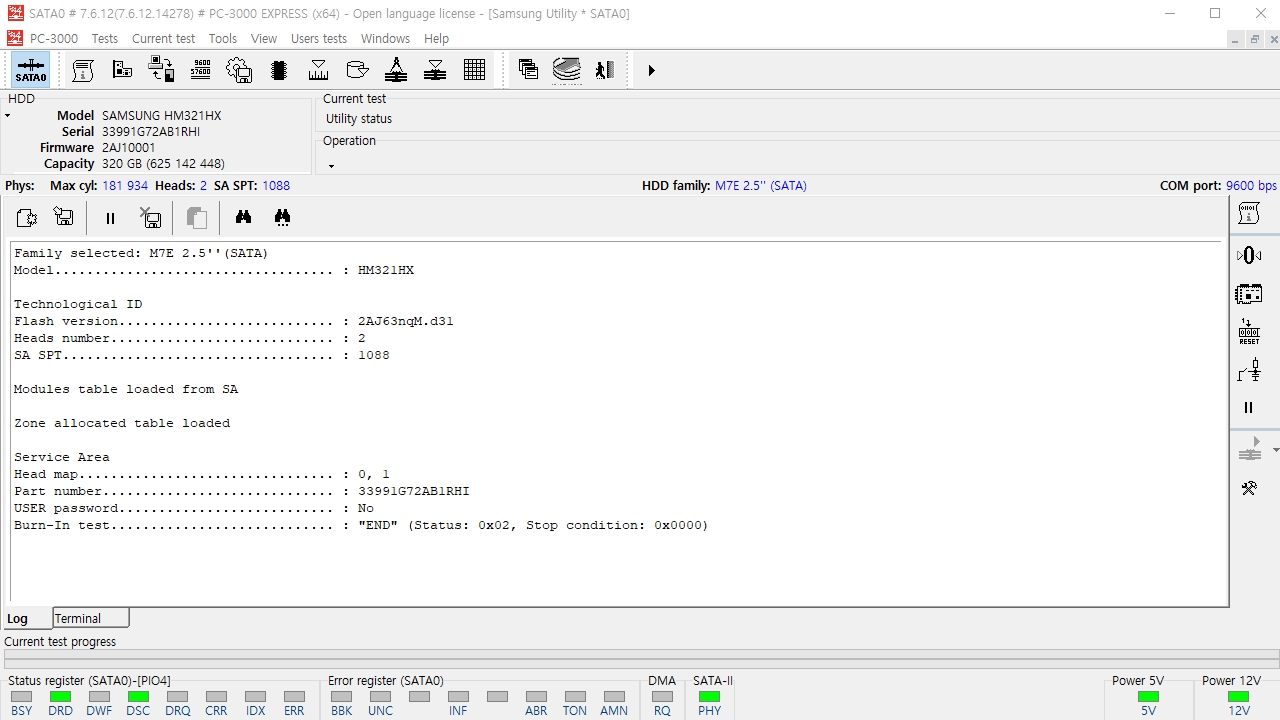
Task: Toggle the power switch circuit icon
Action: [x=1249, y=371]
